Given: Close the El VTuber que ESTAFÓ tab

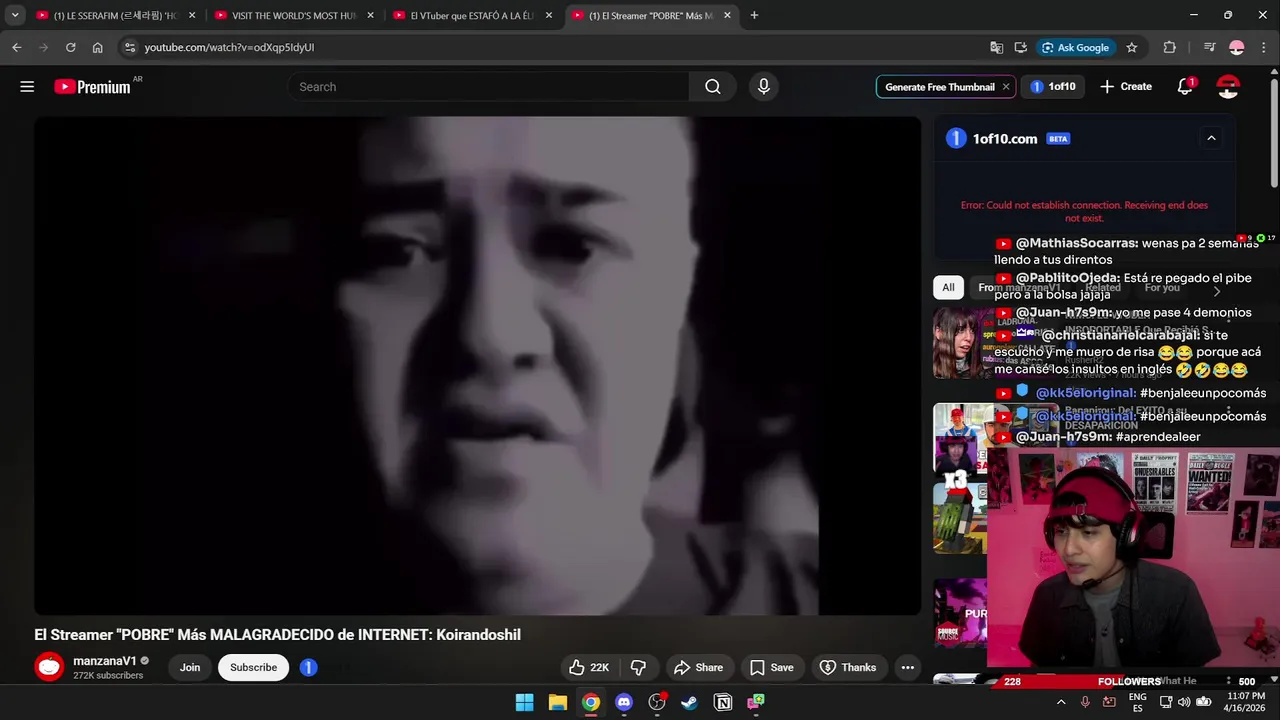Looking at the screenshot, I should pos(549,15).
